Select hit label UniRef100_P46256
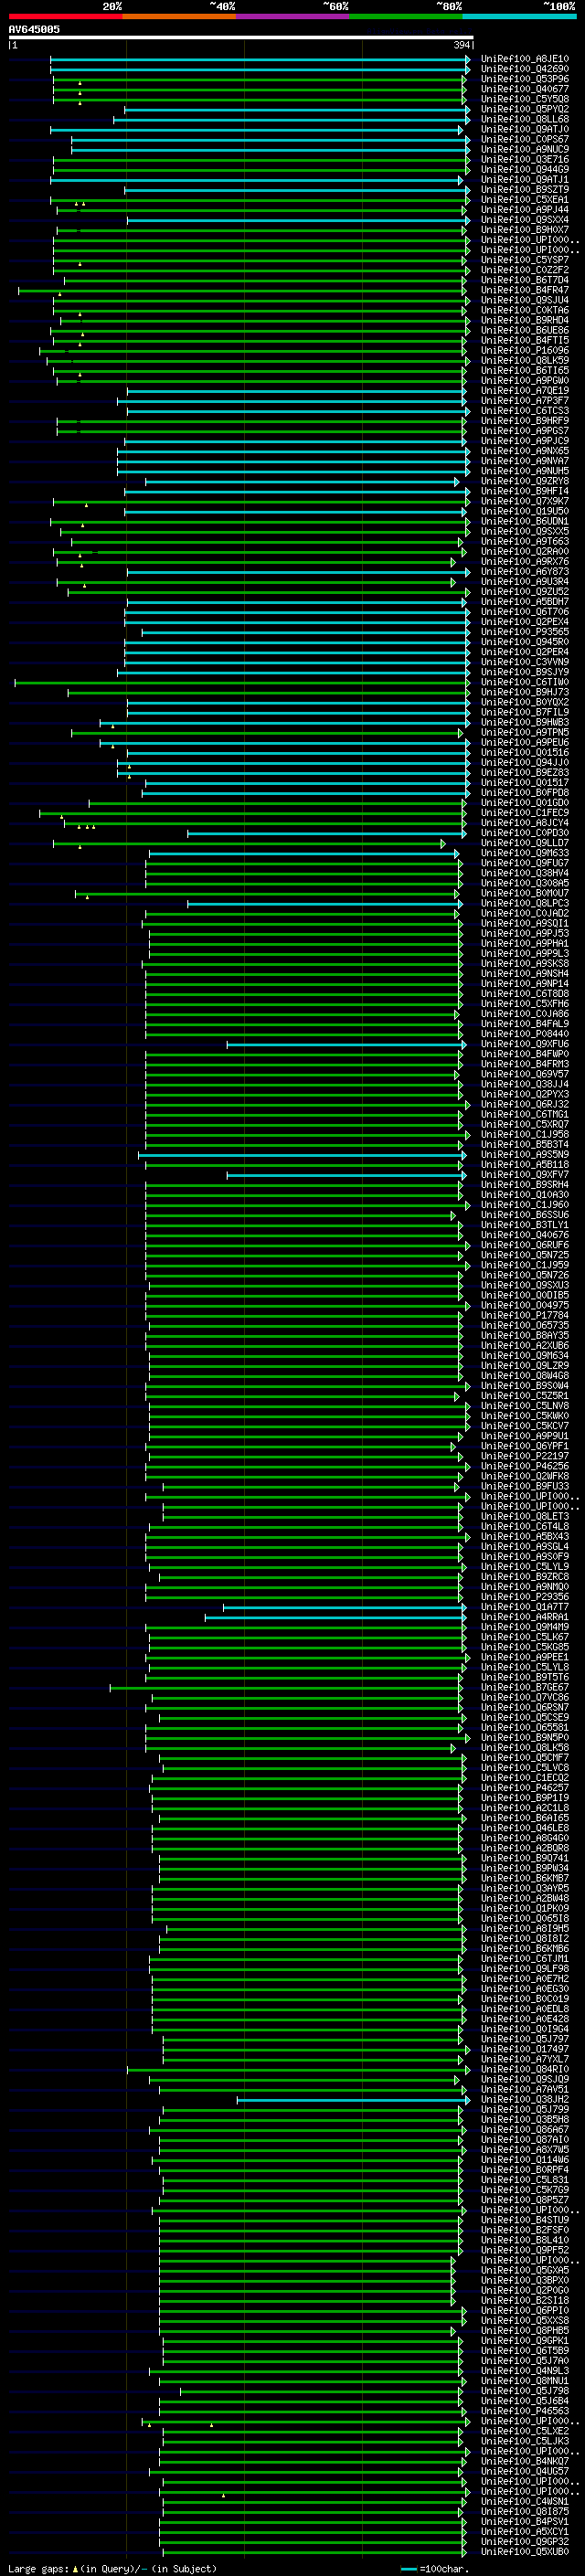585x2576 pixels. 525,1466
